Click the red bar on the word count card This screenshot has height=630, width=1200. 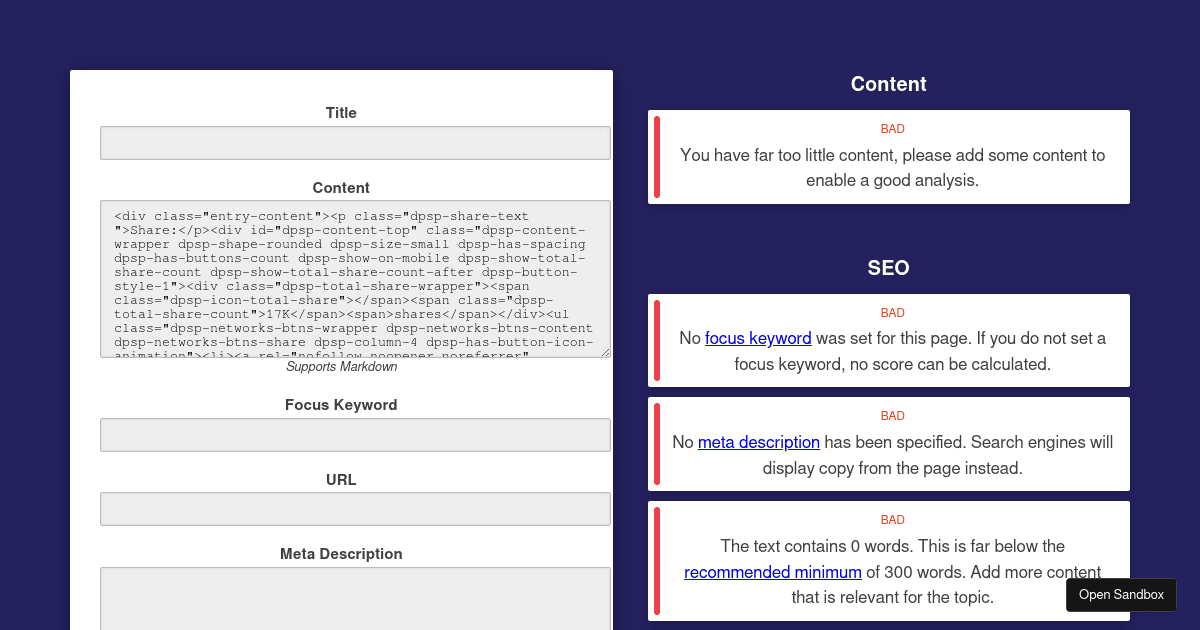tap(657, 560)
